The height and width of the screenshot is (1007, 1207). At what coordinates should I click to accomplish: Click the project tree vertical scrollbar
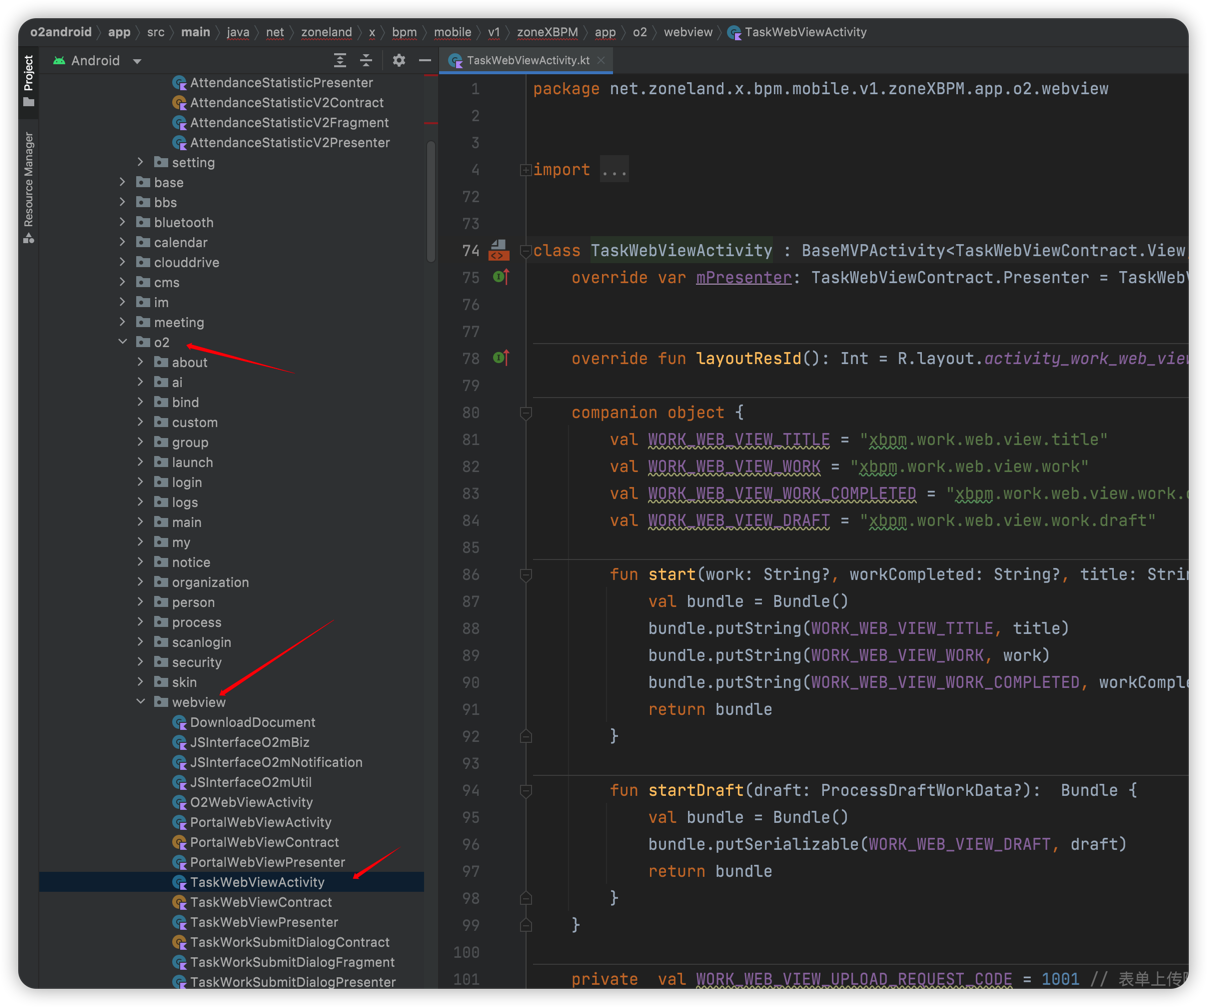[431, 200]
